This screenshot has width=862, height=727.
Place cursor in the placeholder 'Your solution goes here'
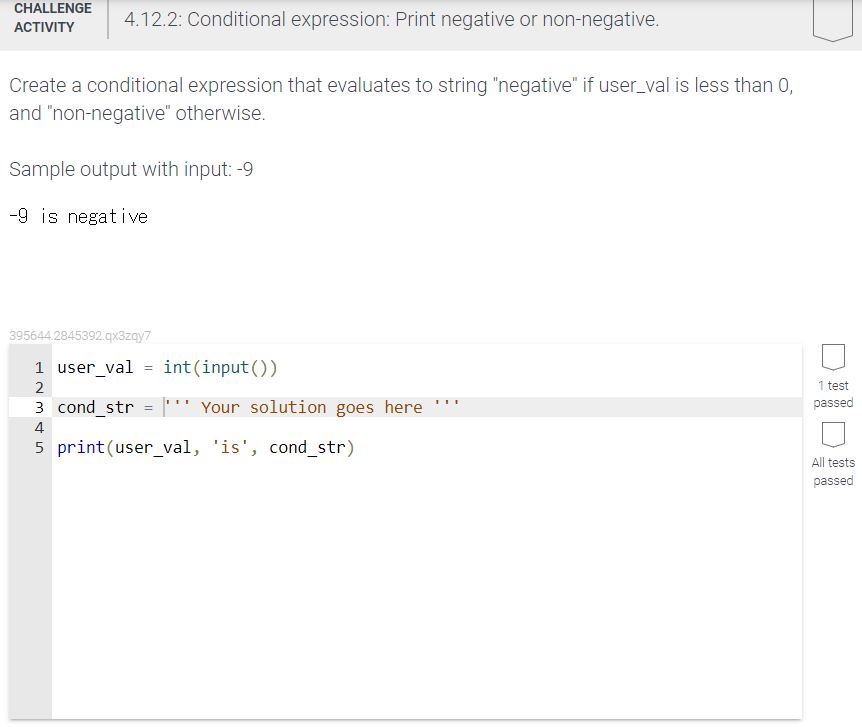310,407
